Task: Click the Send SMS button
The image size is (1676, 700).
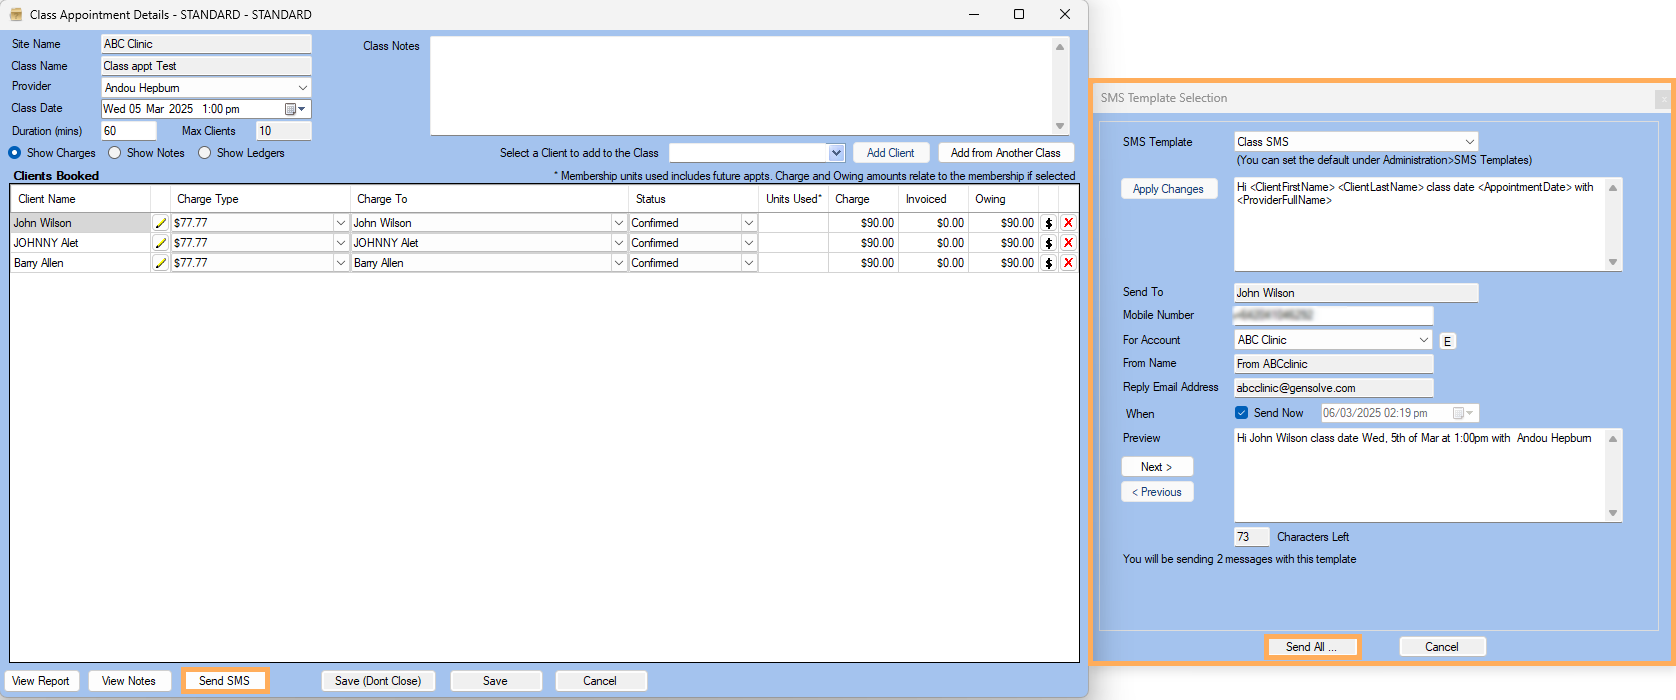Action: point(224,681)
